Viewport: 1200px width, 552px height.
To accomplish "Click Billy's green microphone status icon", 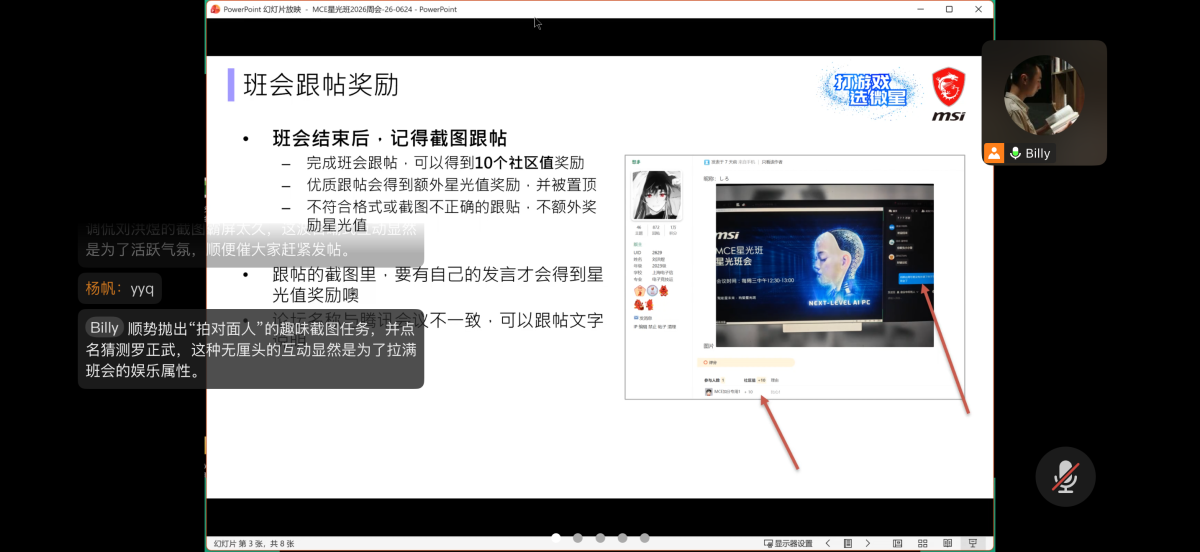I will coord(1015,154).
